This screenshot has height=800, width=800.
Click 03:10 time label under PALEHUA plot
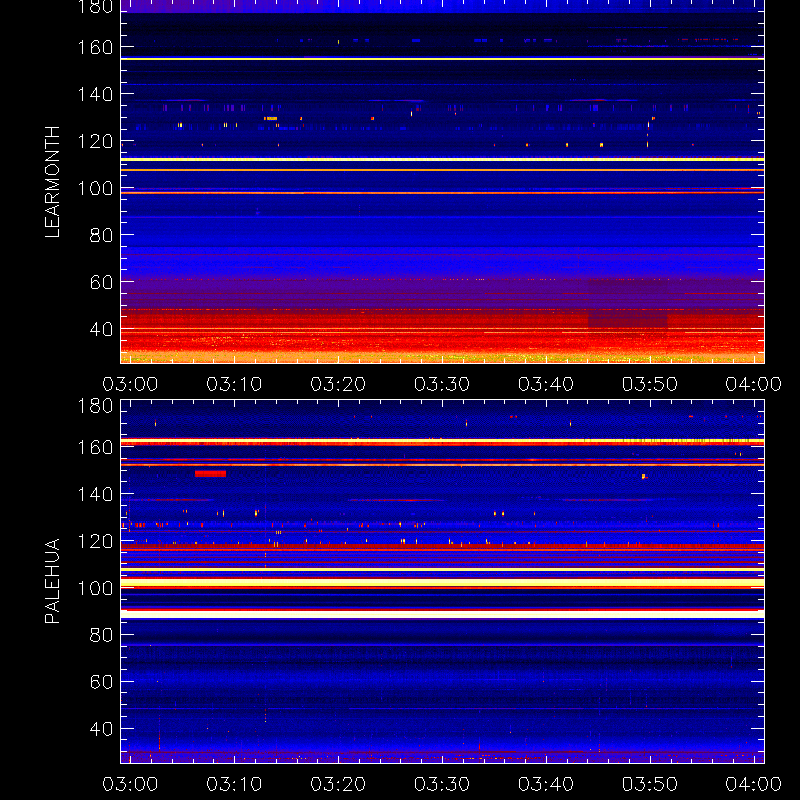coord(234,784)
